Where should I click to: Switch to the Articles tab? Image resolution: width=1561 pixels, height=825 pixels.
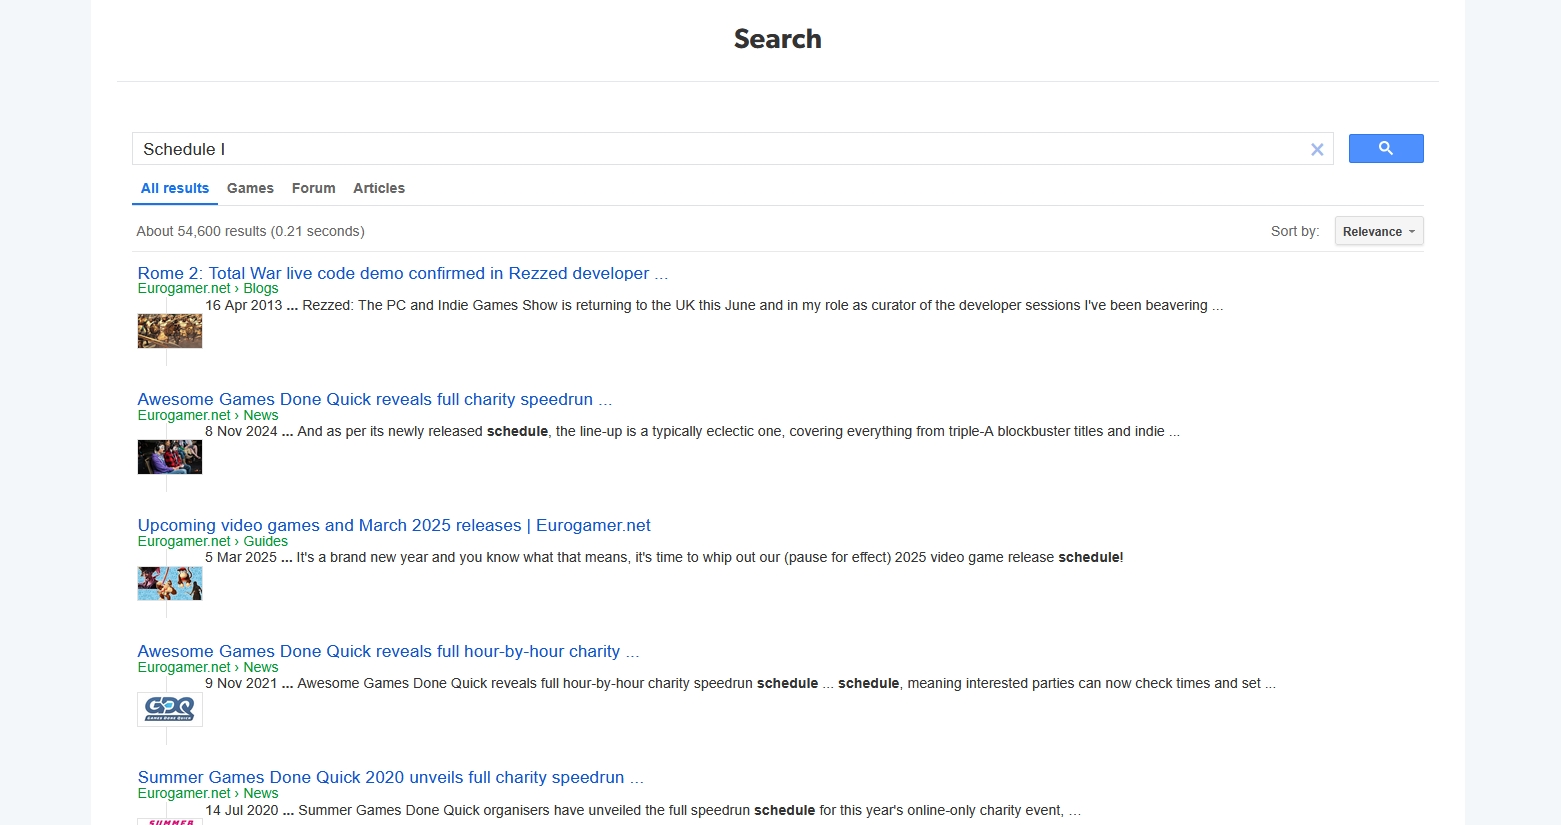click(379, 188)
